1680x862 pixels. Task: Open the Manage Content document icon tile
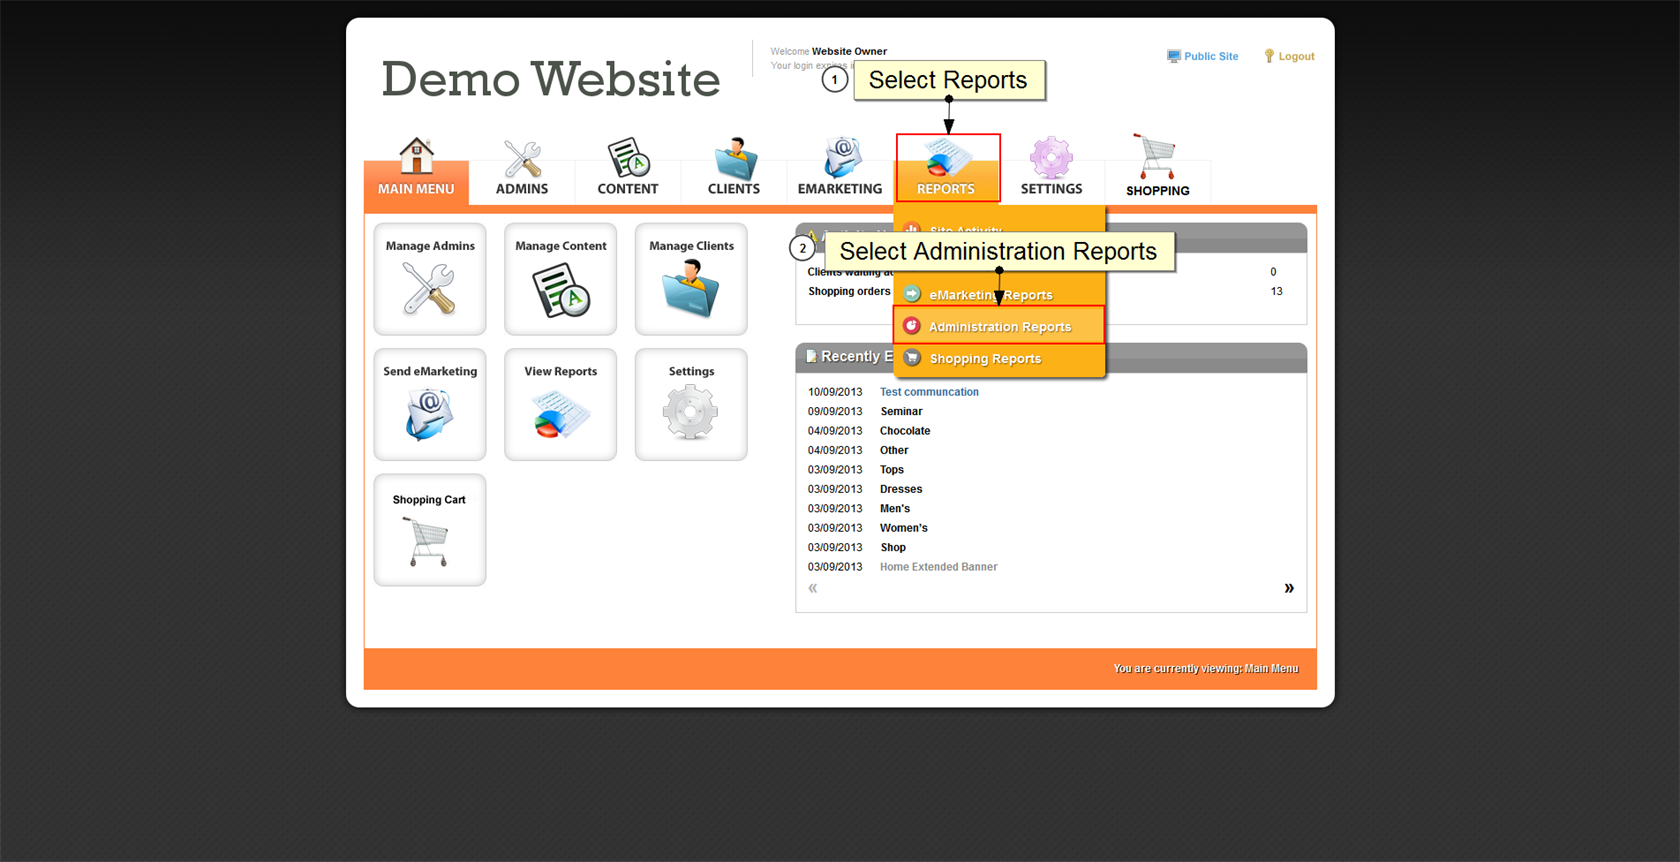(560, 280)
